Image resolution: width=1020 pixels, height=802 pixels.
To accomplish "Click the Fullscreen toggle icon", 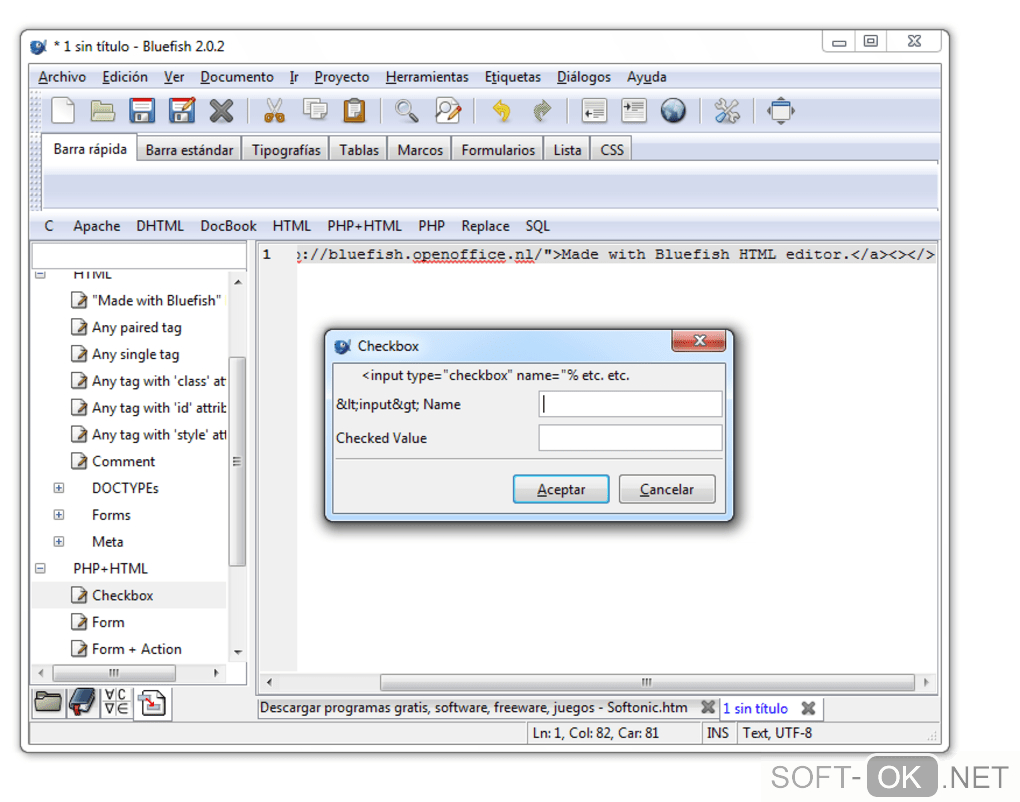I will coord(781,111).
